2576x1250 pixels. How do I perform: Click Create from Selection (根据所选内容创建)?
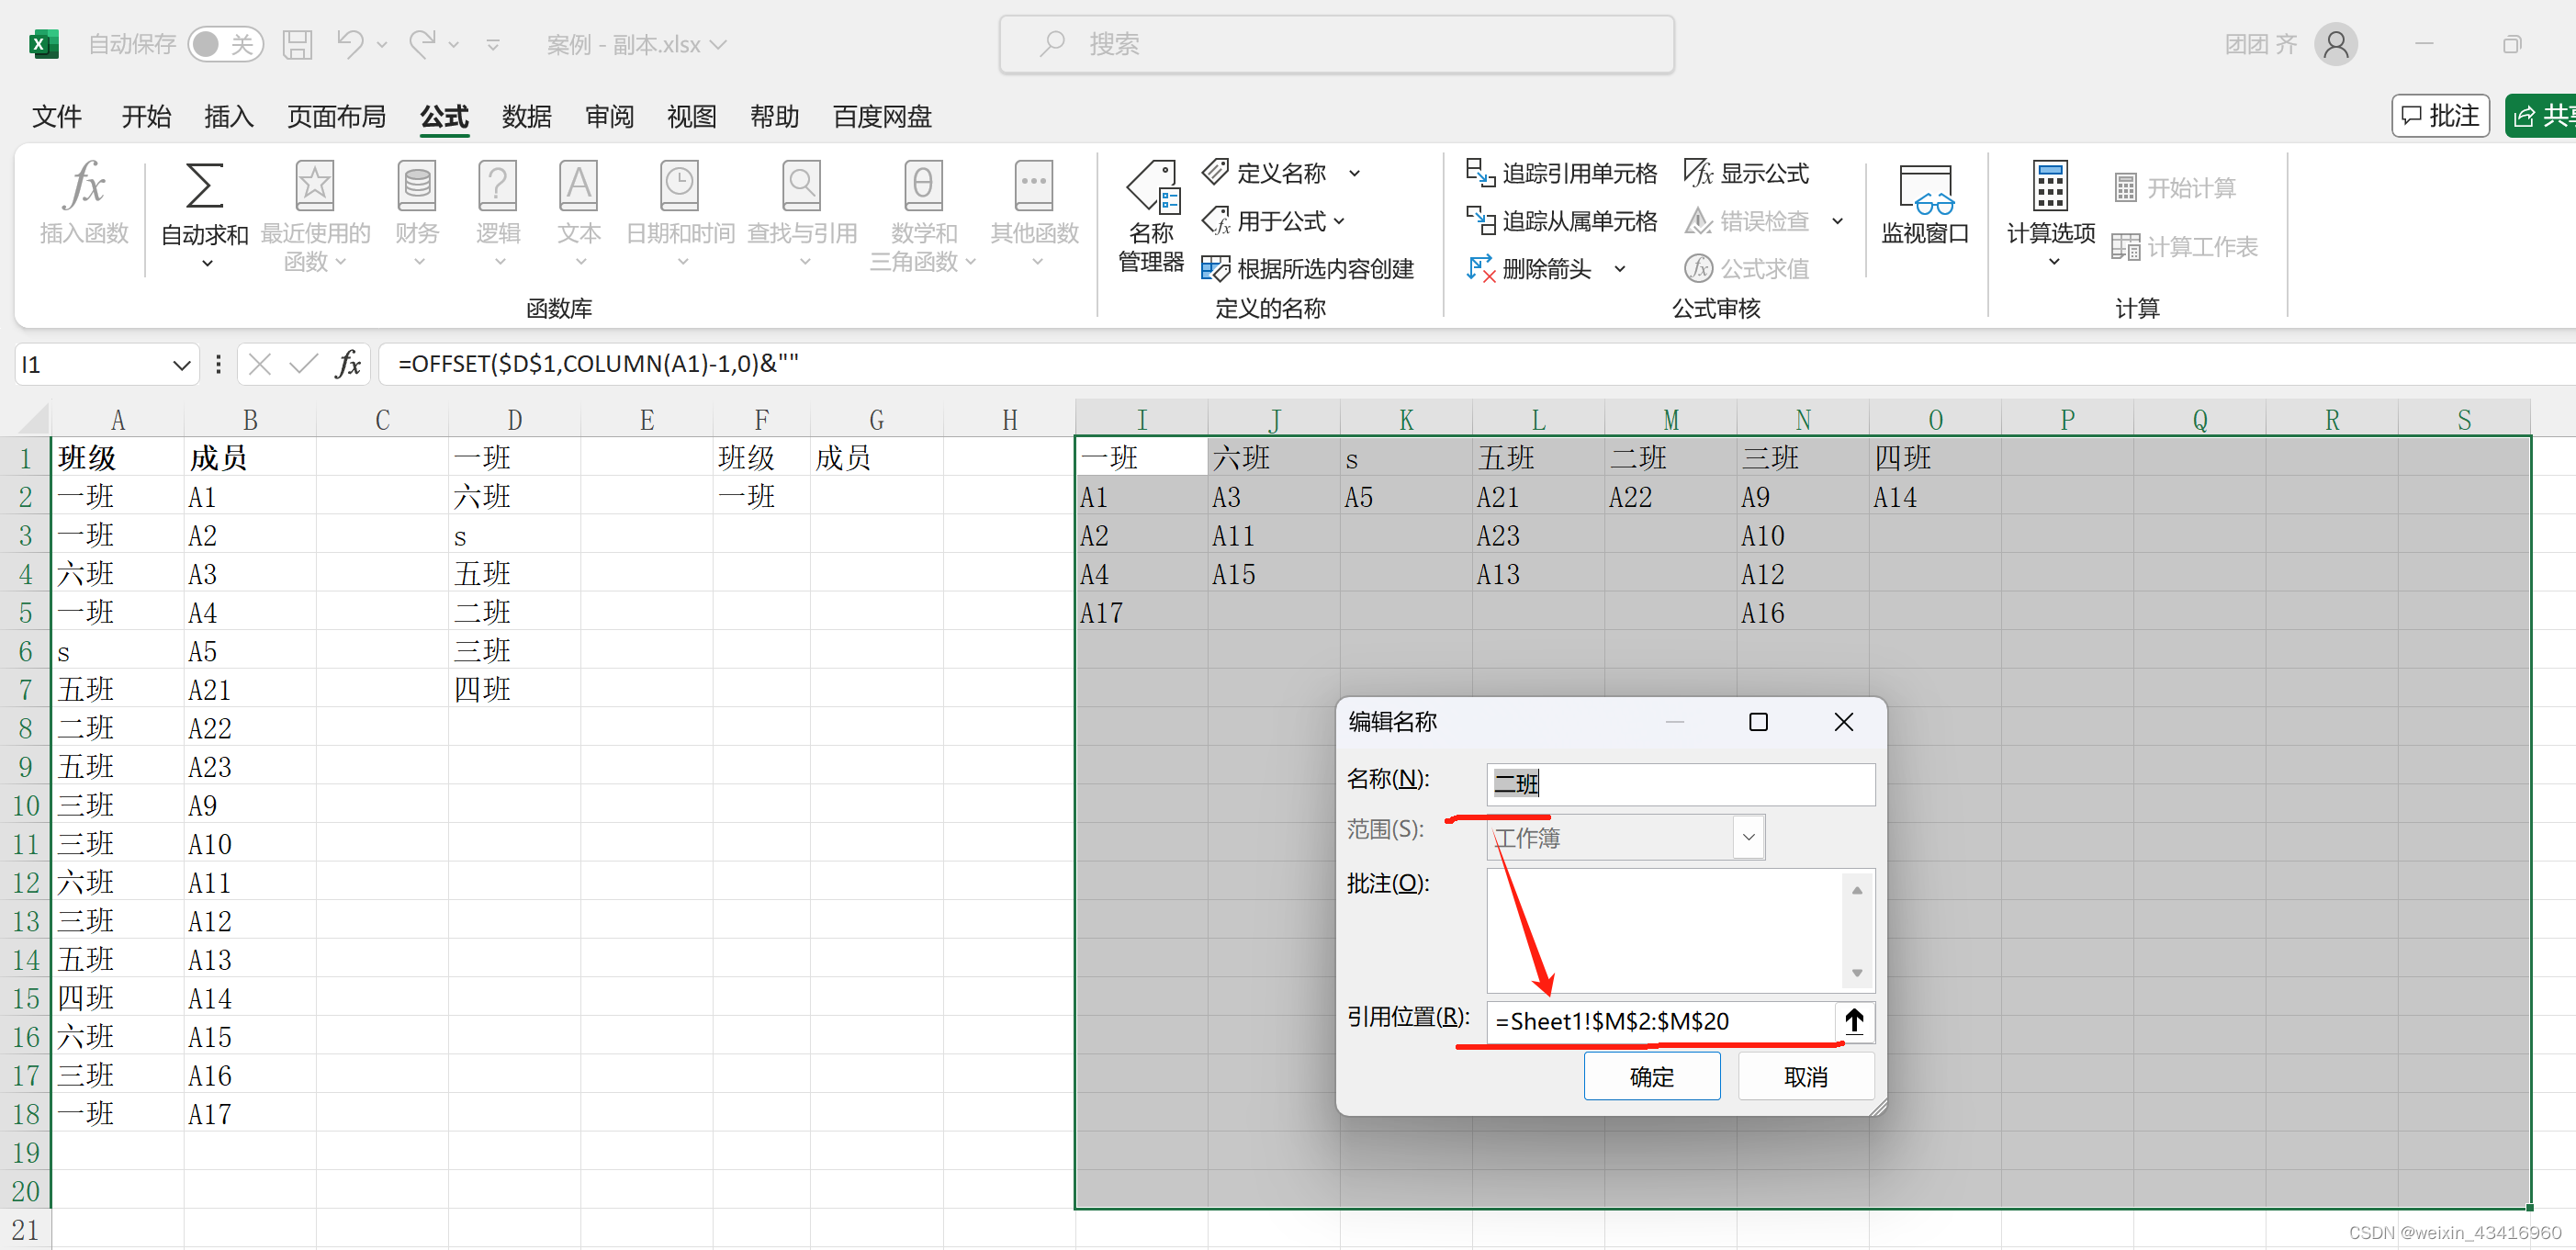(1308, 269)
